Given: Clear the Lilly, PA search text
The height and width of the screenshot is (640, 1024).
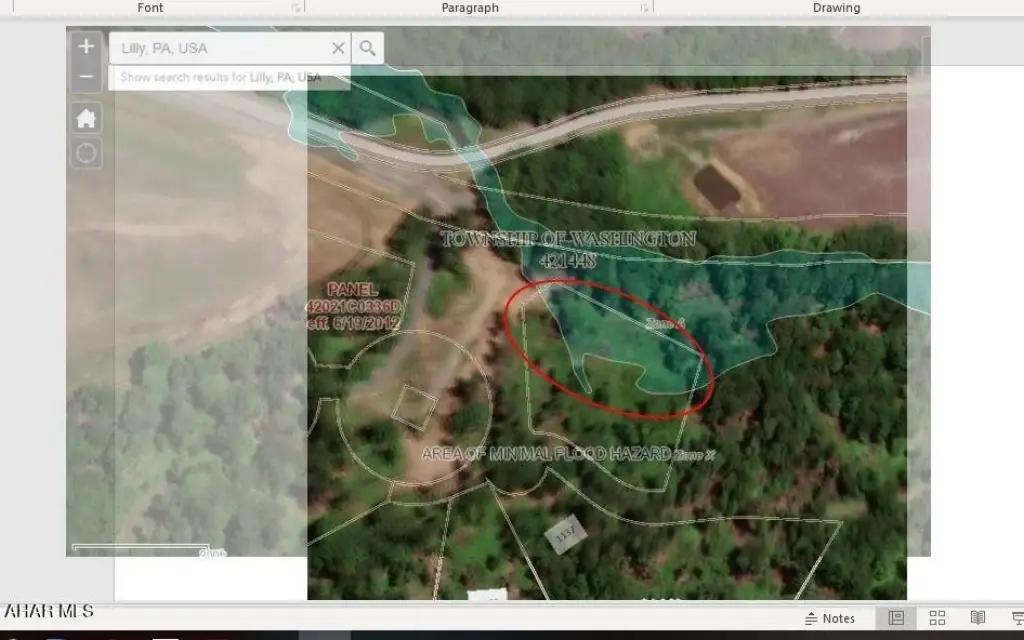Looking at the screenshot, I should 338,48.
